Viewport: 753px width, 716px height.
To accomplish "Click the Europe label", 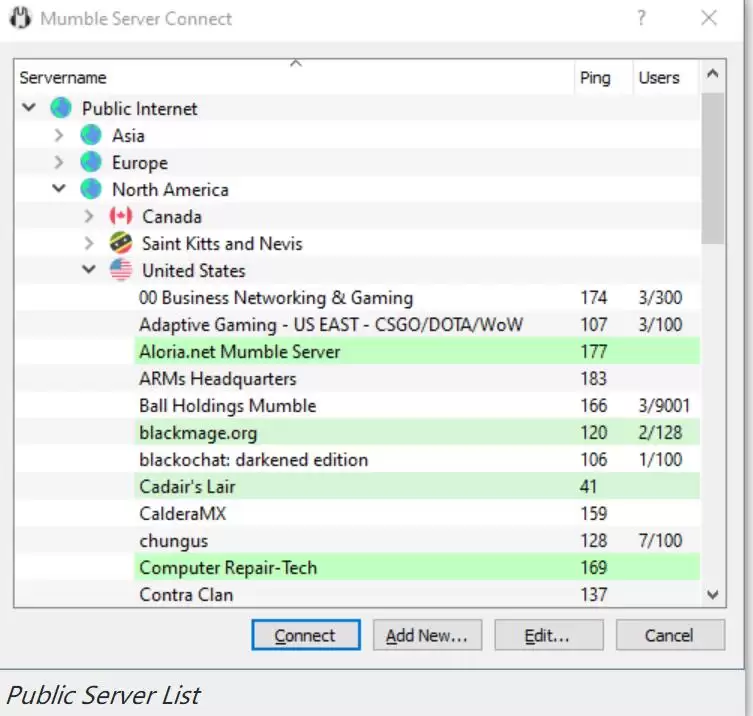I will point(140,163).
